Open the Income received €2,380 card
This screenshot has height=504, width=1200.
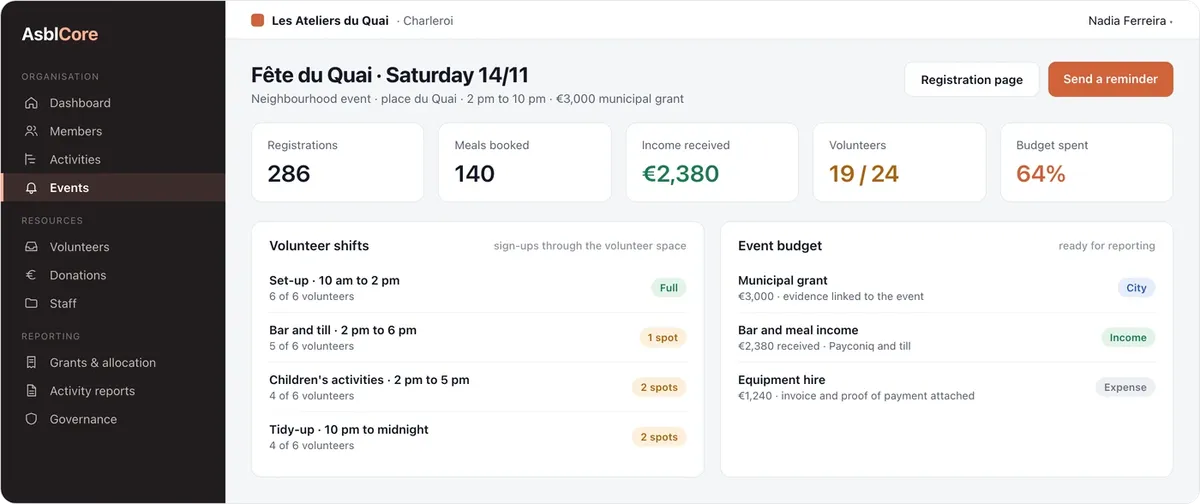click(712, 163)
